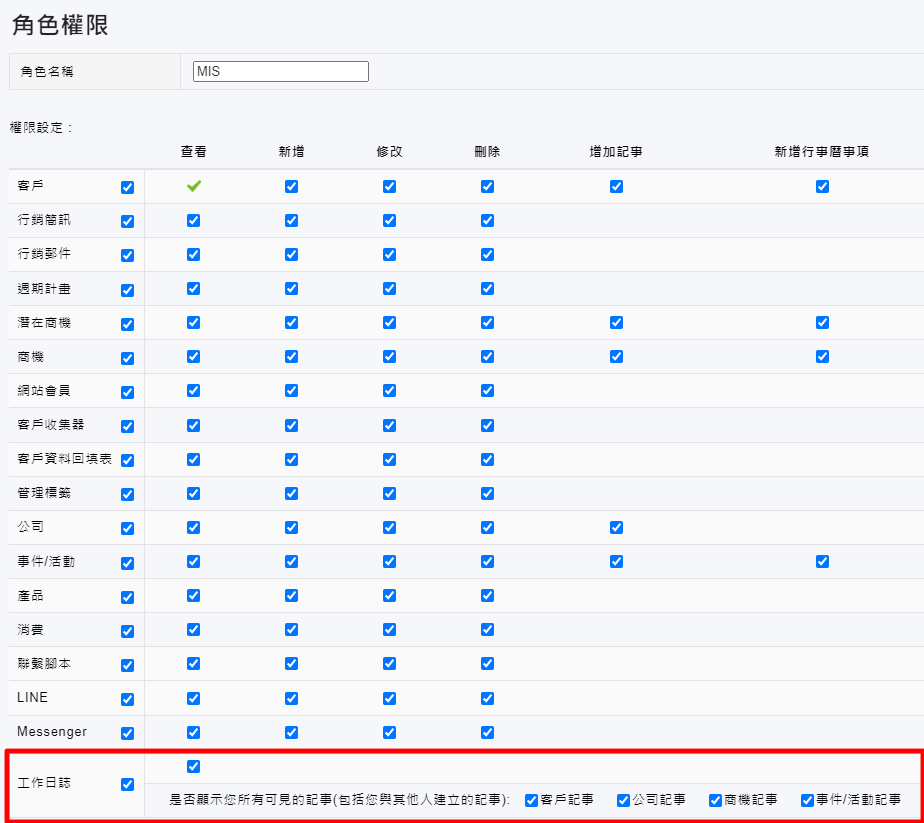Toggle Messenger row 刪除 checkbox
Image resolution: width=924 pixels, height=823 pixels.
(487, 732)
